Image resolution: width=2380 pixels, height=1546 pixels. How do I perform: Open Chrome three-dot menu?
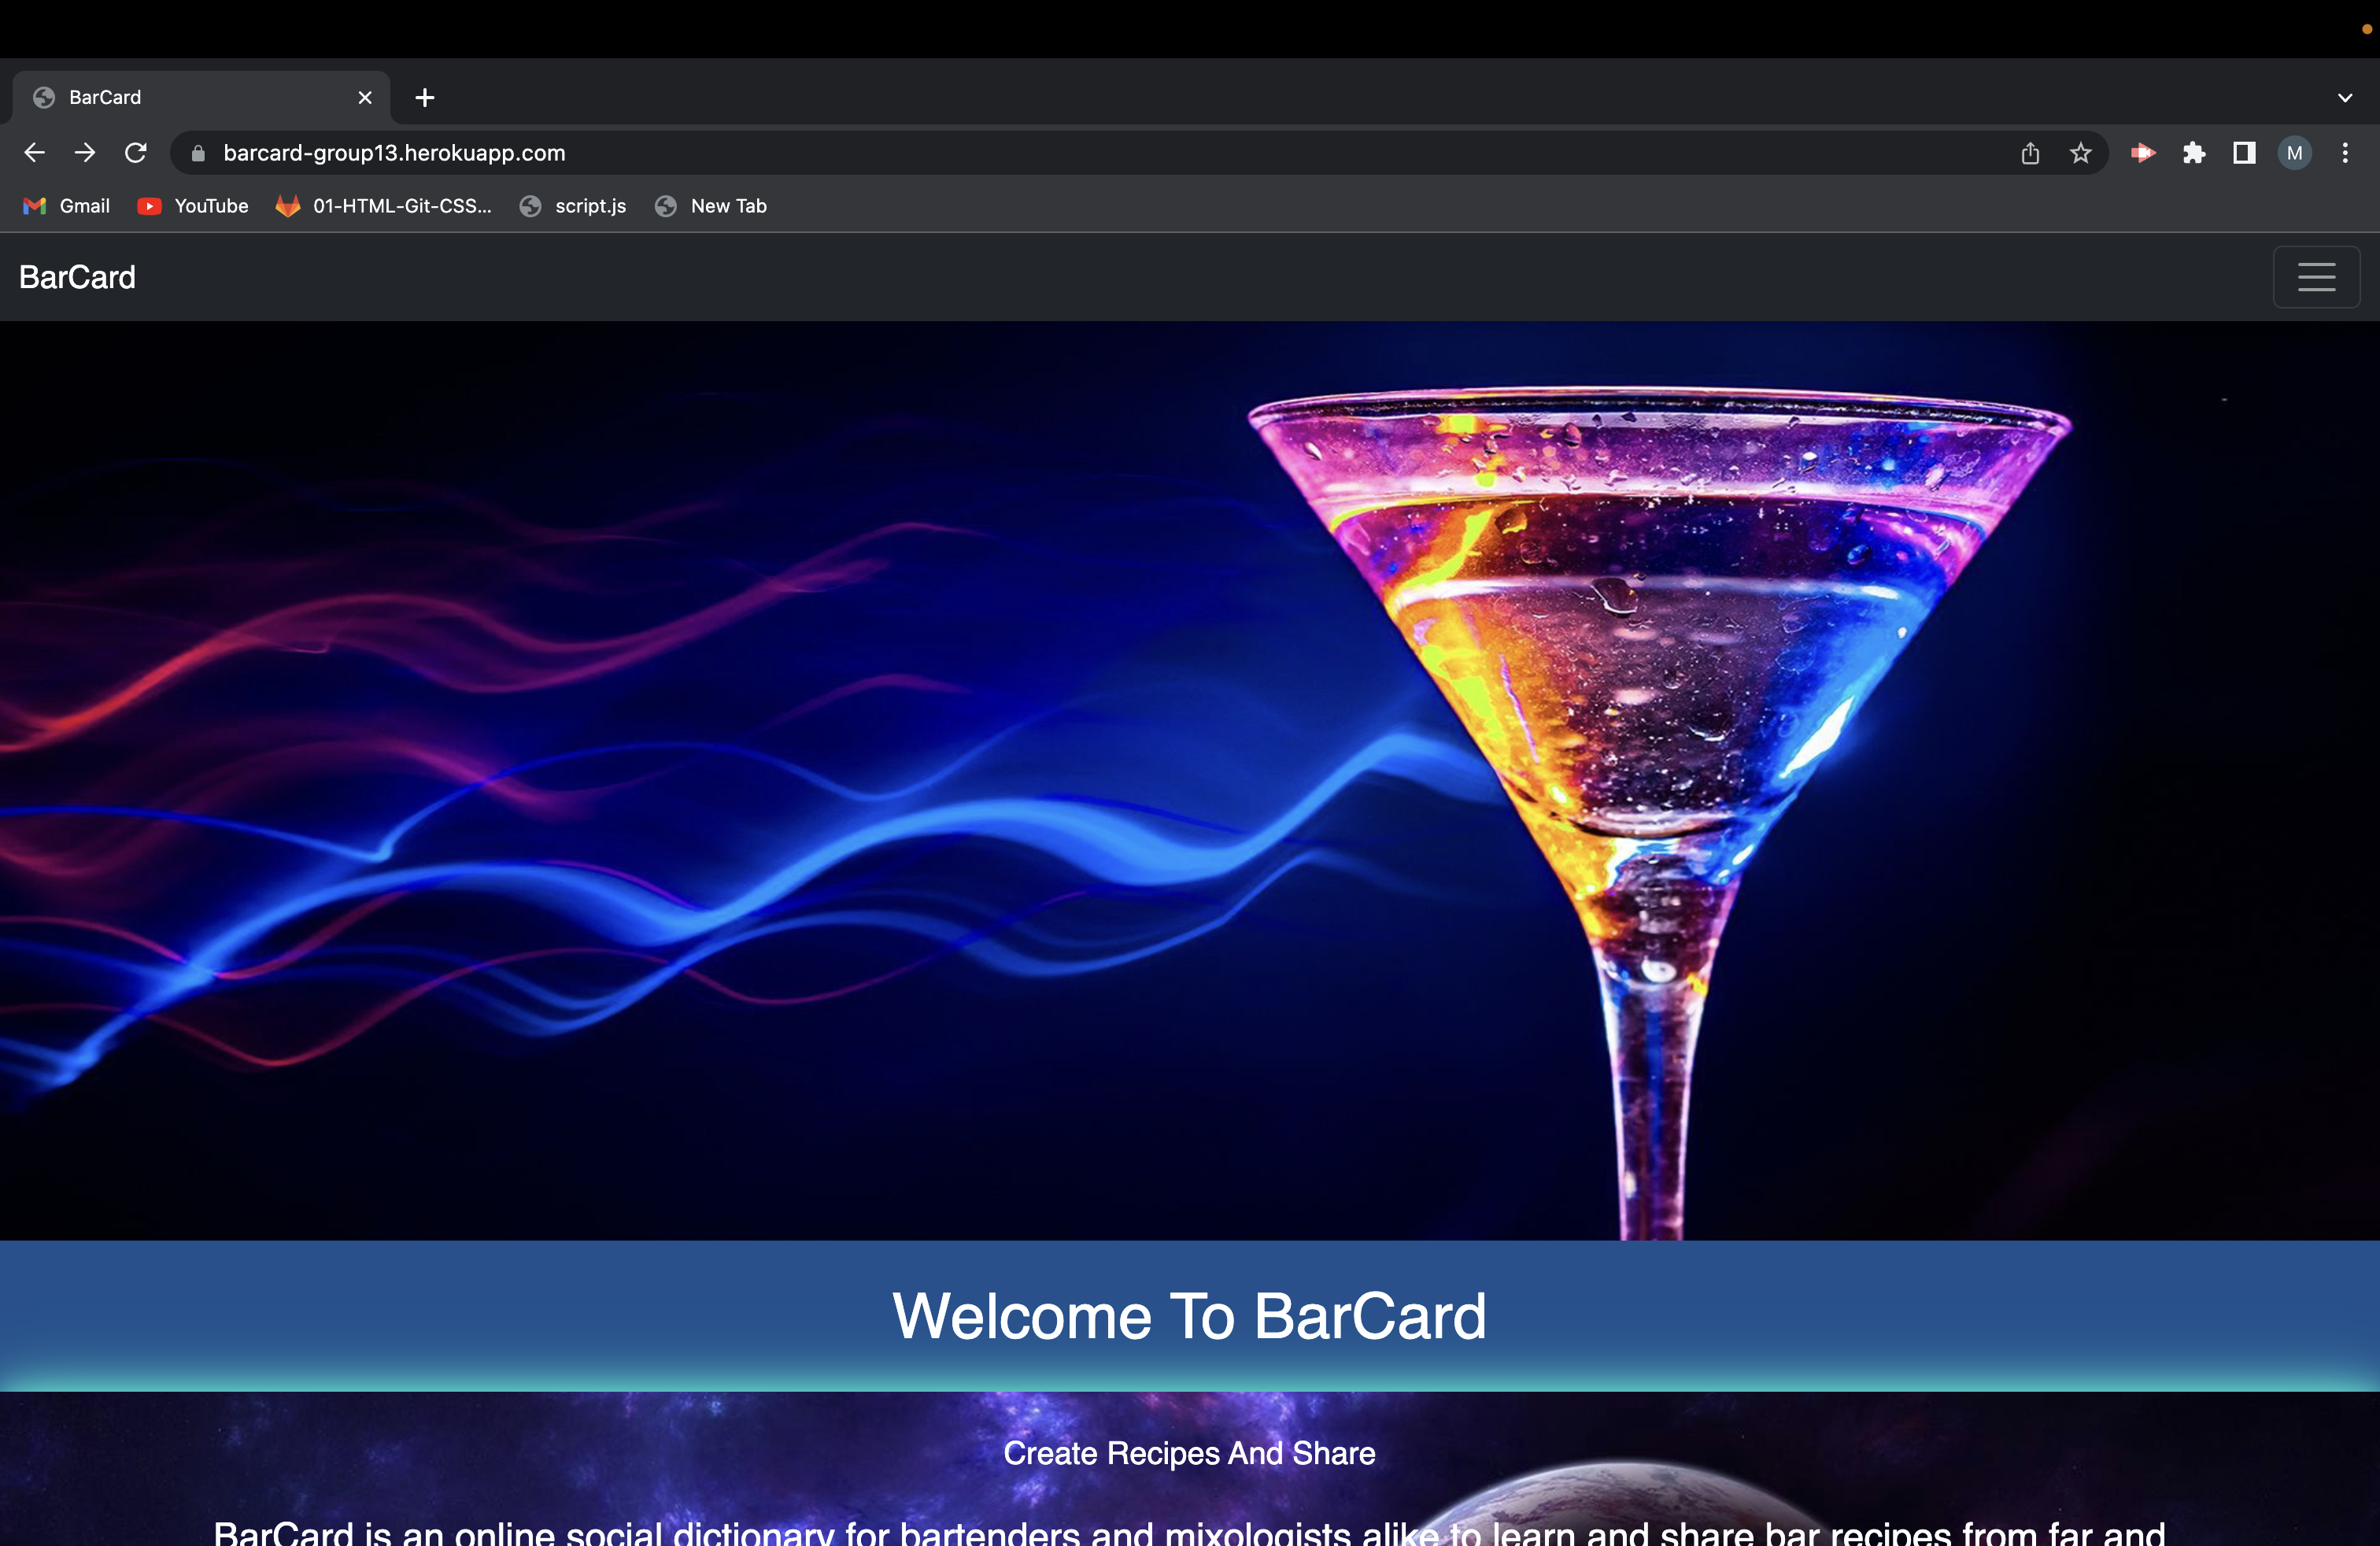2345,153
